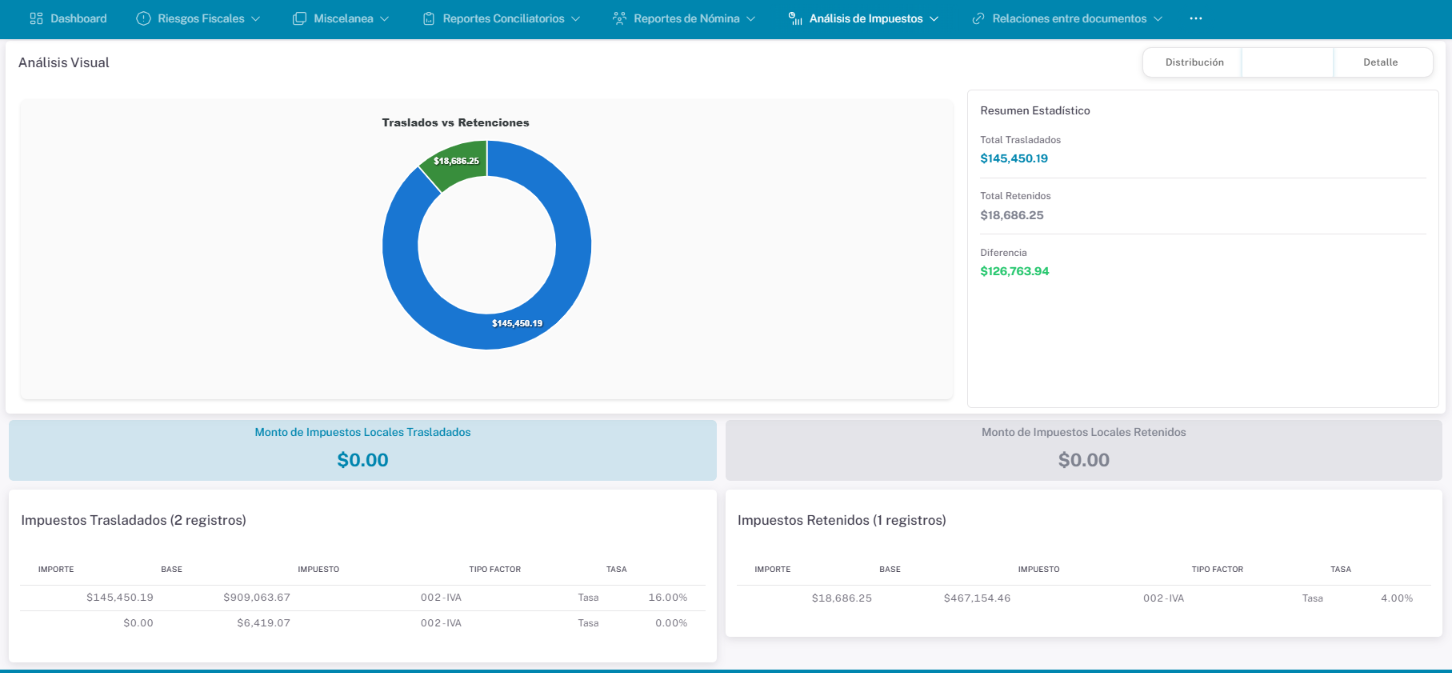Click the Reportes Conciliatorios clipboard icon
The height and width of the screenshot is (673, 1452).
[429, 19]
